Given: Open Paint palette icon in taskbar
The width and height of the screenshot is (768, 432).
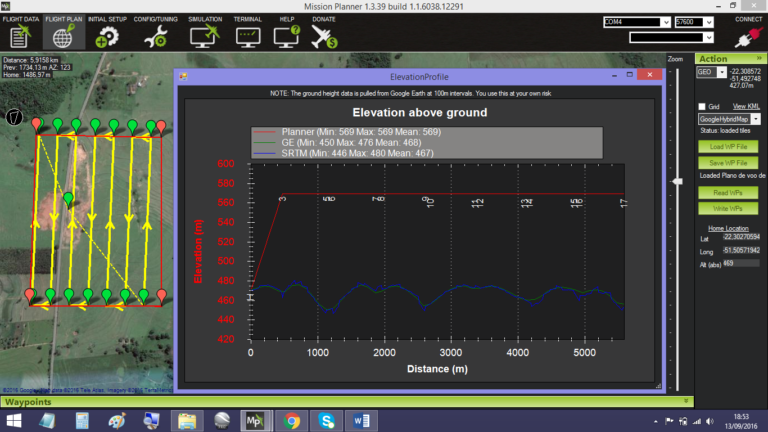Looking at the screenshot, I should pos(117,421).
